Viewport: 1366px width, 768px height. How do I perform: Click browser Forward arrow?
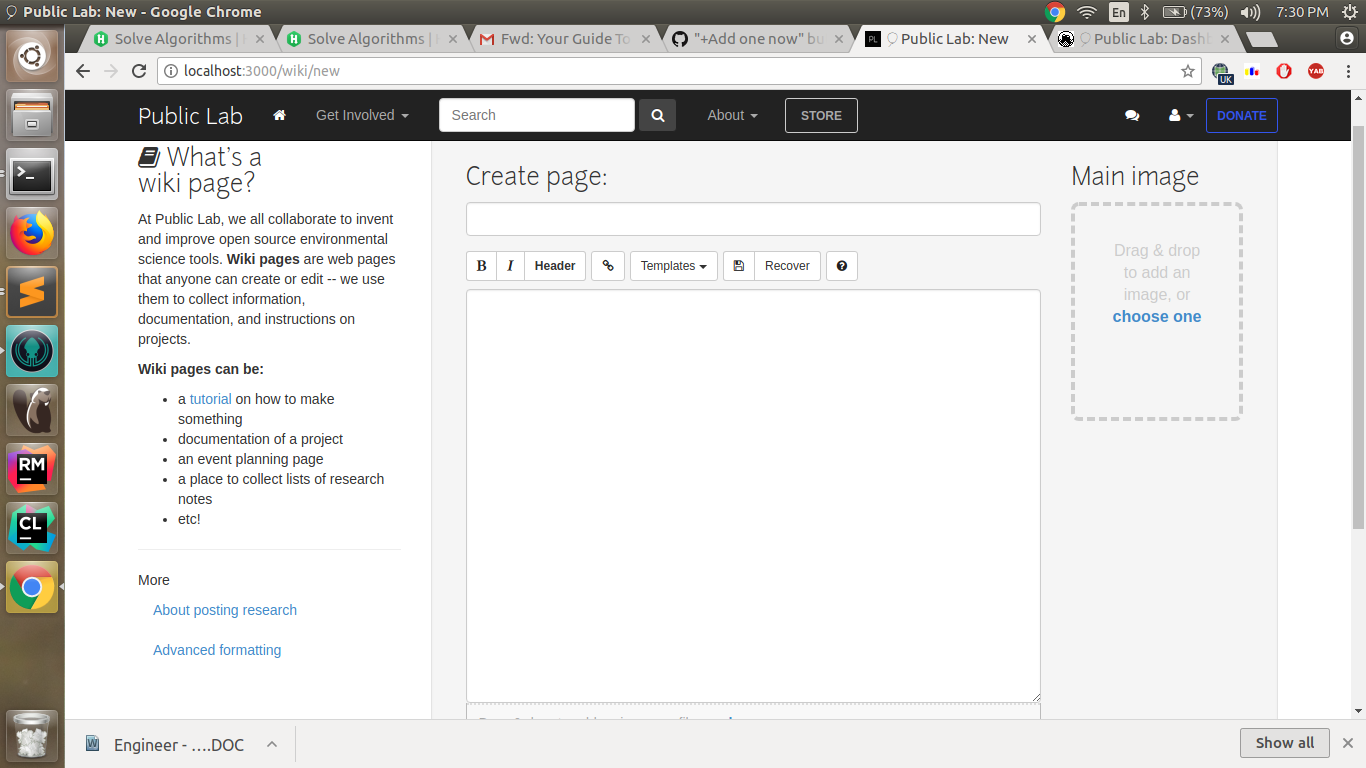pos(111,71)
